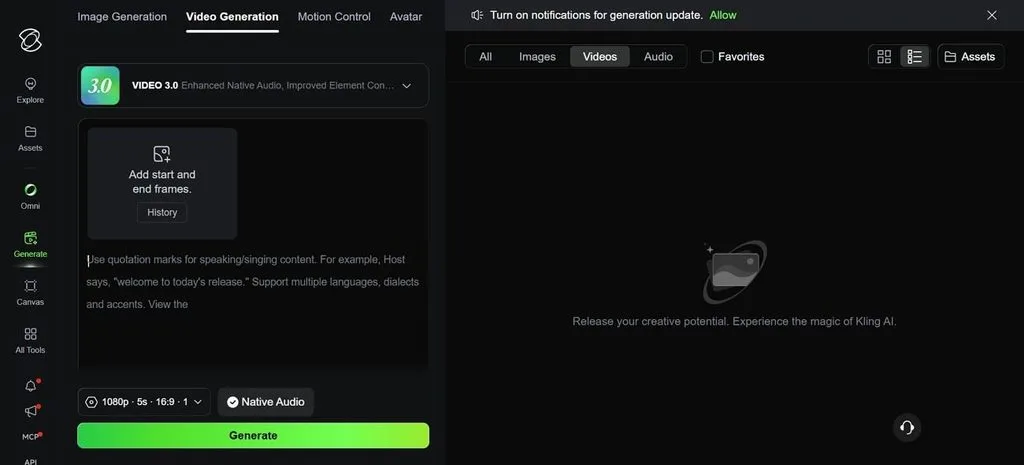
Task: Open the customer support headset icon
Action: click(x=906, y=428)
